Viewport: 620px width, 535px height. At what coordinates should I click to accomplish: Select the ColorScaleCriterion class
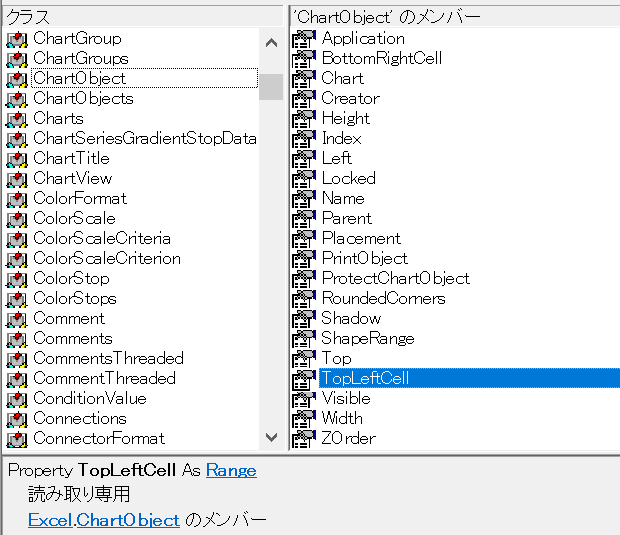(107, 259)
